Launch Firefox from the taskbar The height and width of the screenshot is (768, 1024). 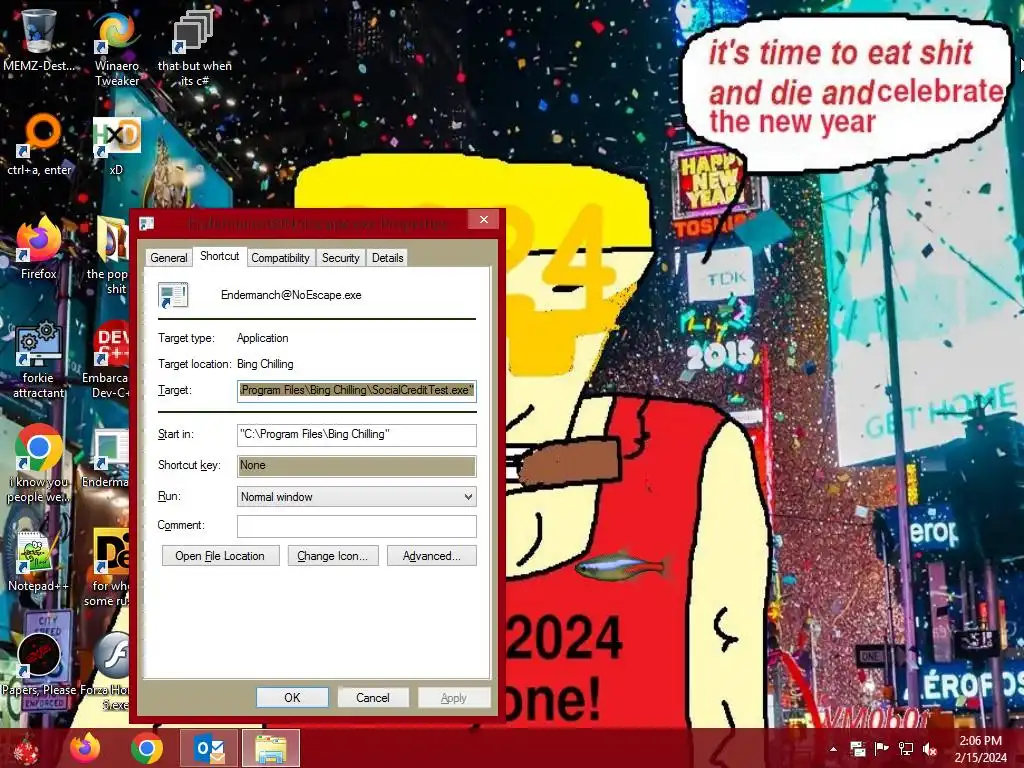(x=86, y=748)
